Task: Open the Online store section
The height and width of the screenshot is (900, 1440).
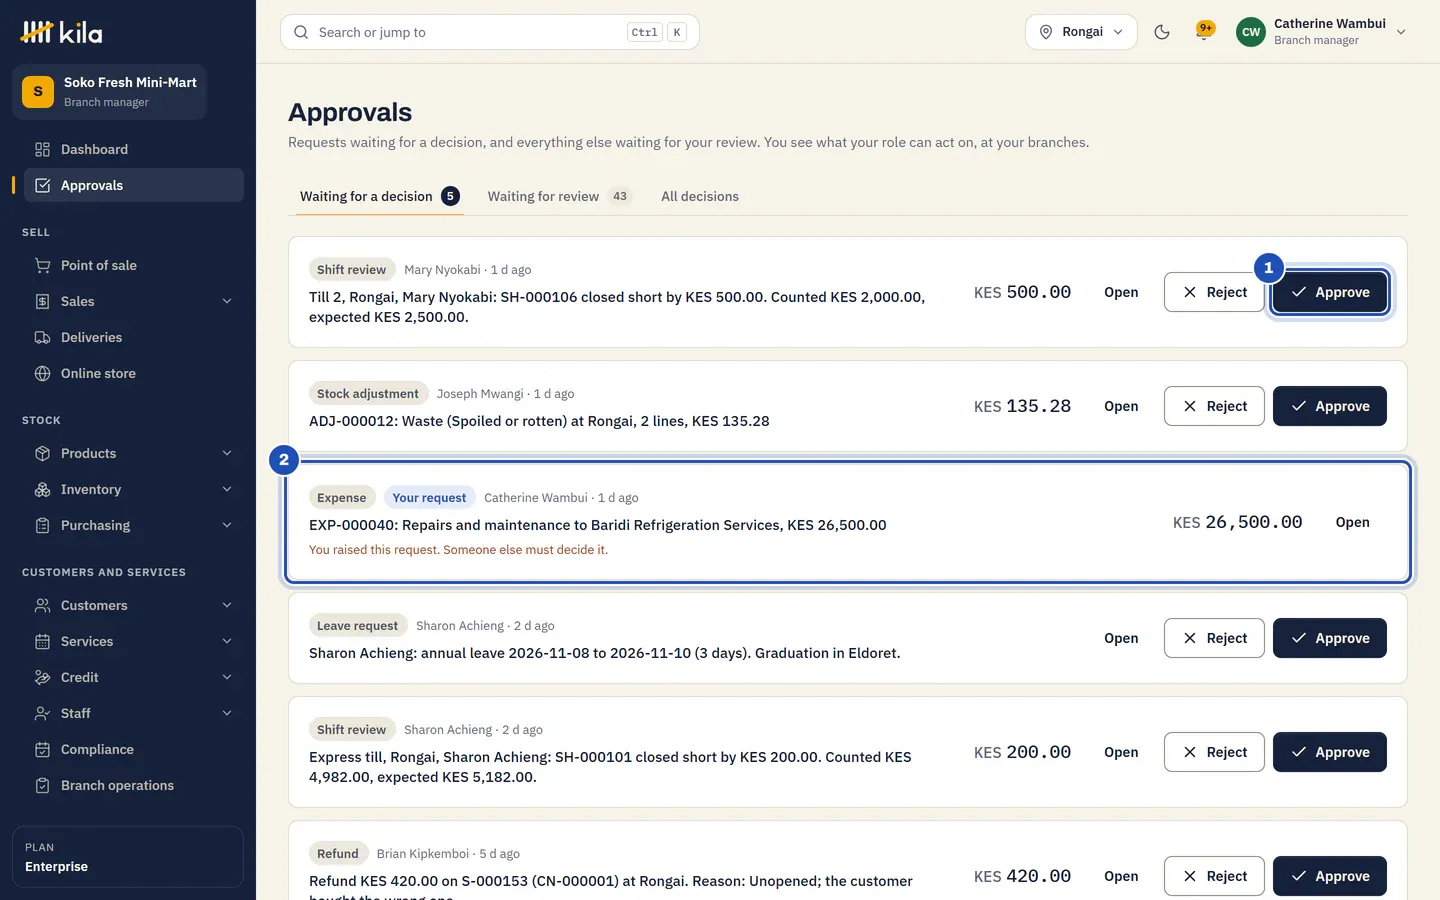Action: (134, 373)
